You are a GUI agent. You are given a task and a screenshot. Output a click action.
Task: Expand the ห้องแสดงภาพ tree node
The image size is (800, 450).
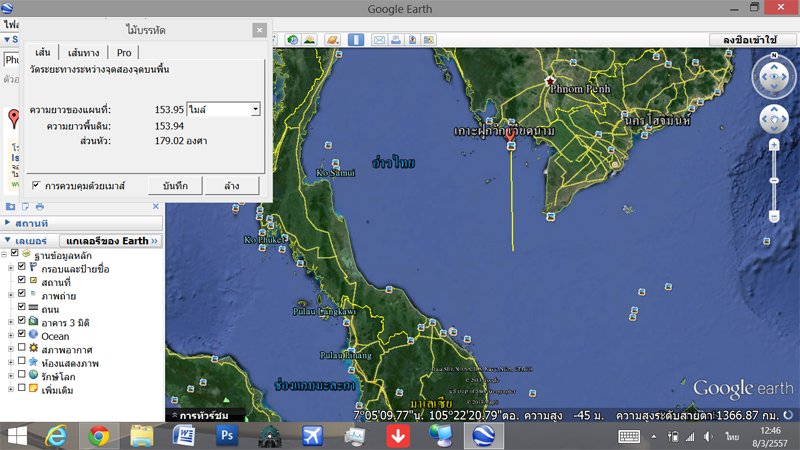click(11, 362)
